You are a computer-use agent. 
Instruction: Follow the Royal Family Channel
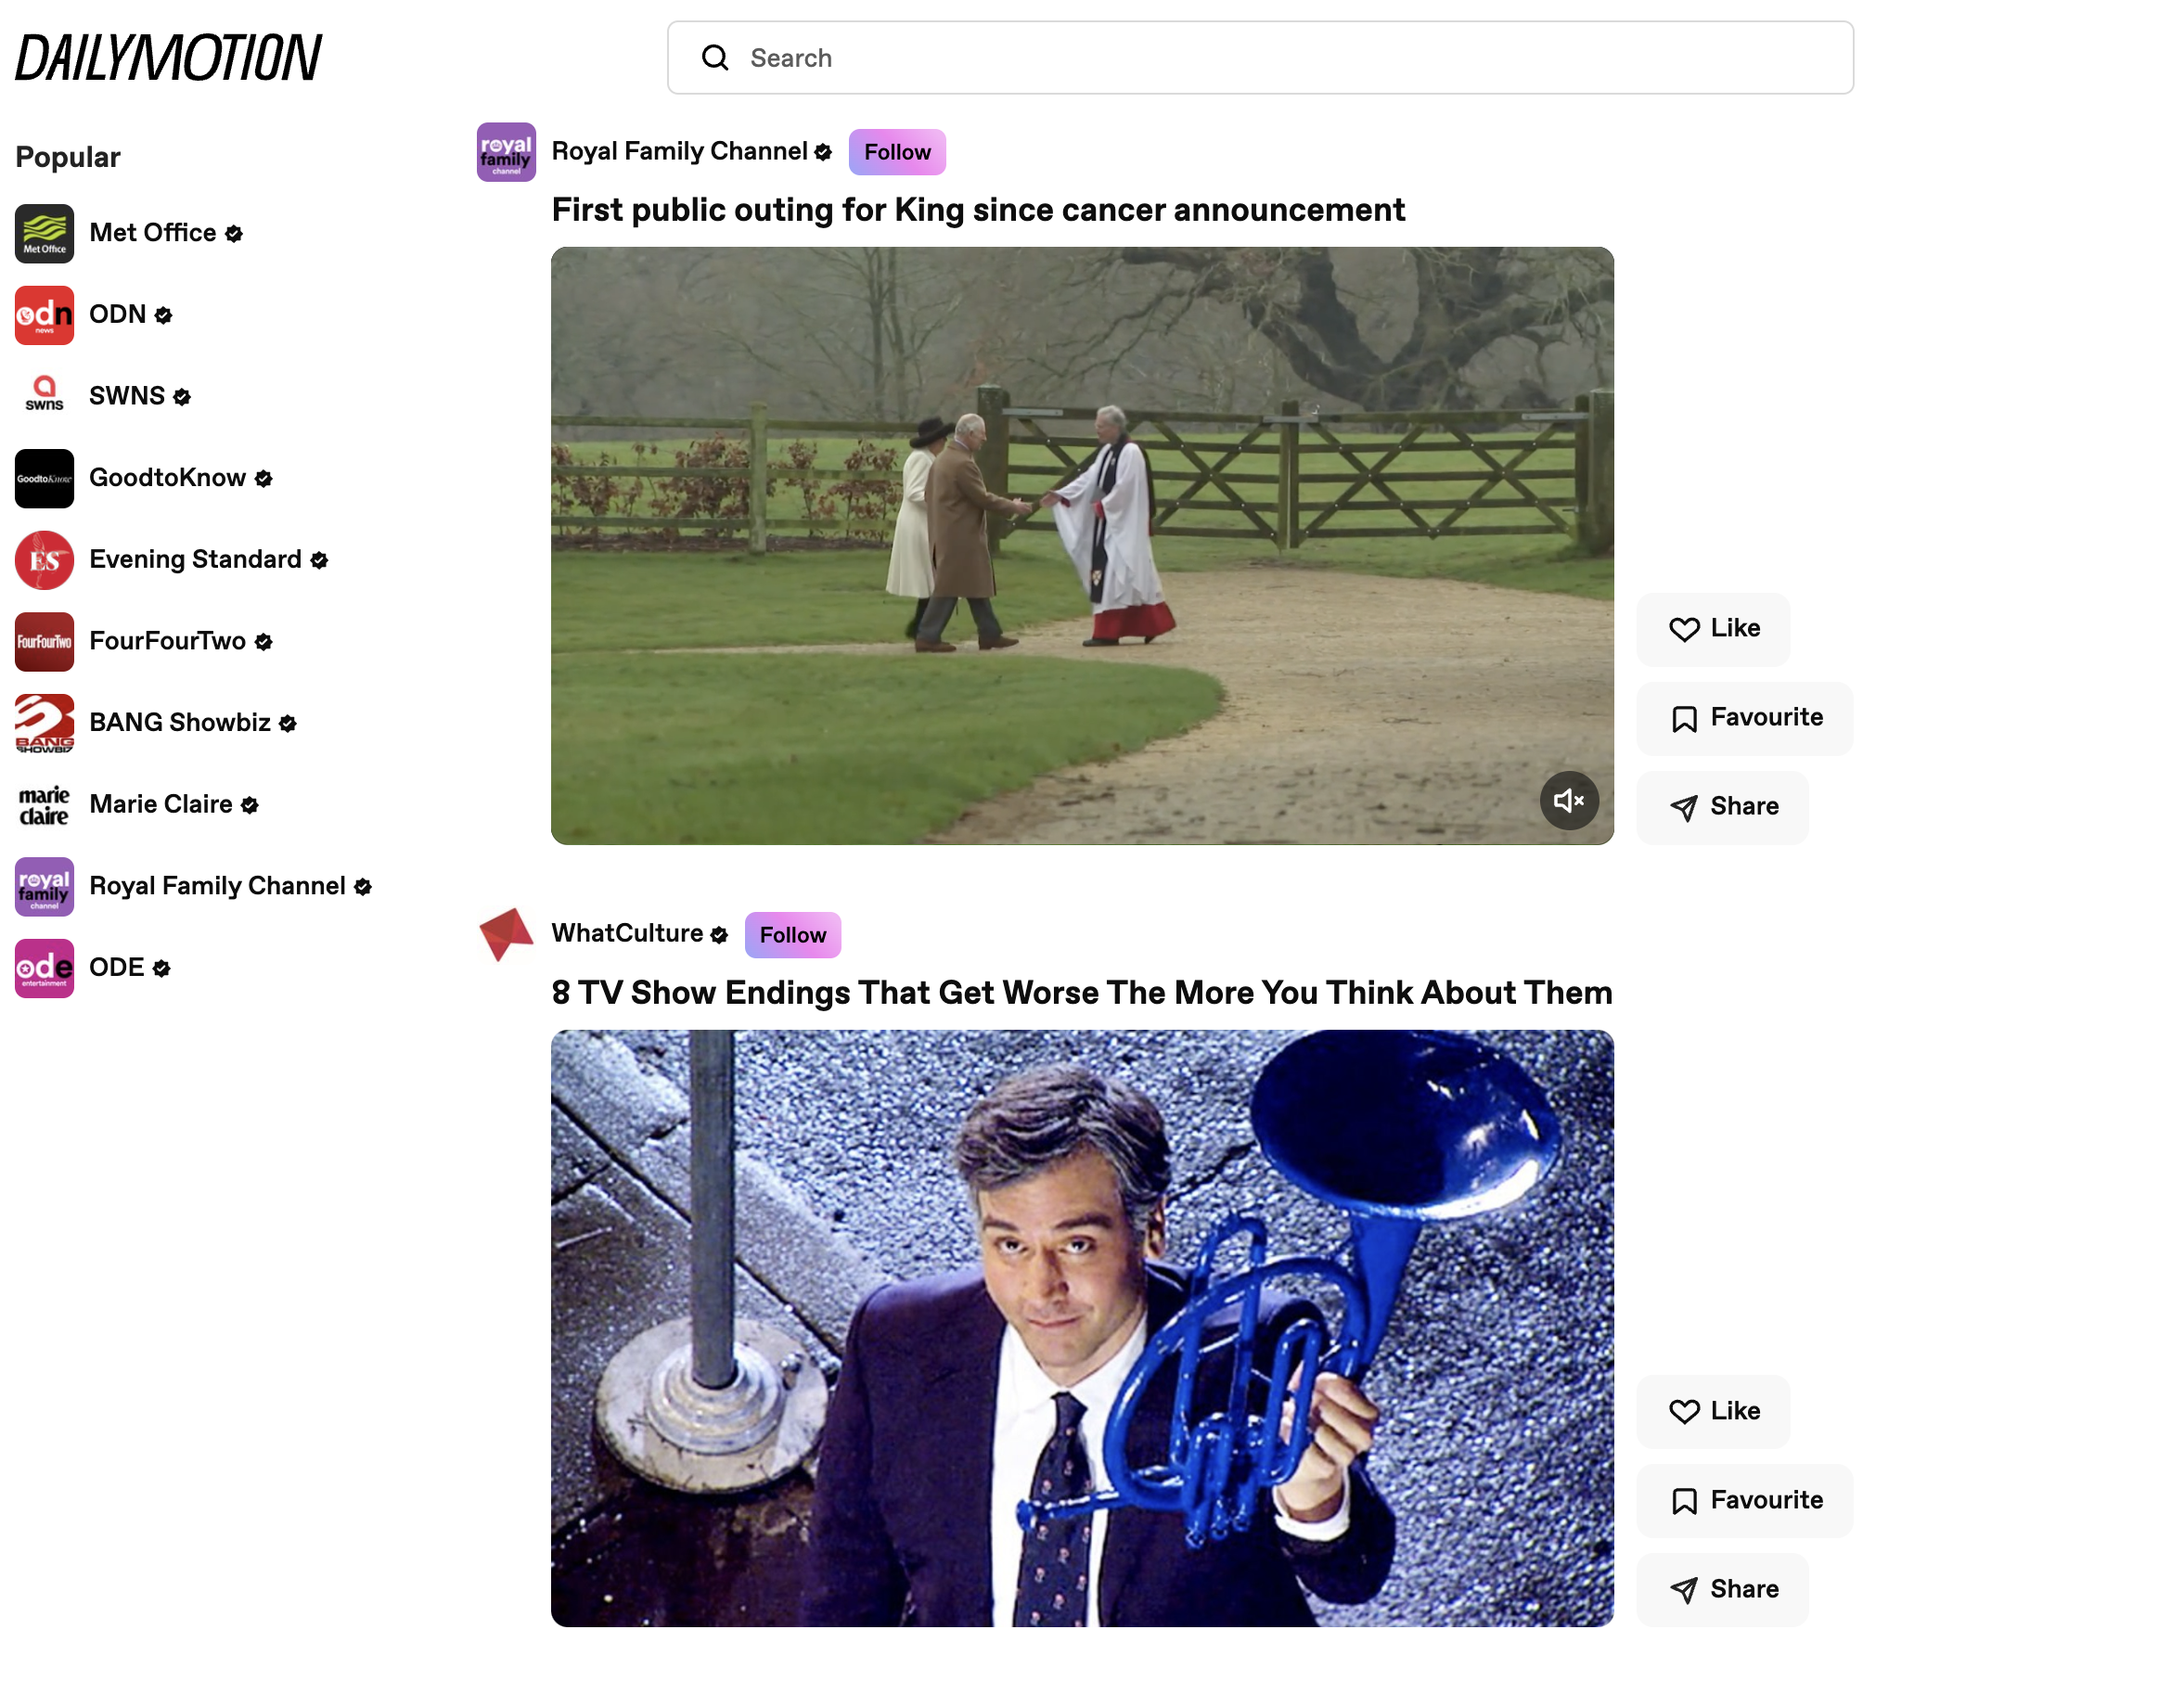pos(897,152)
